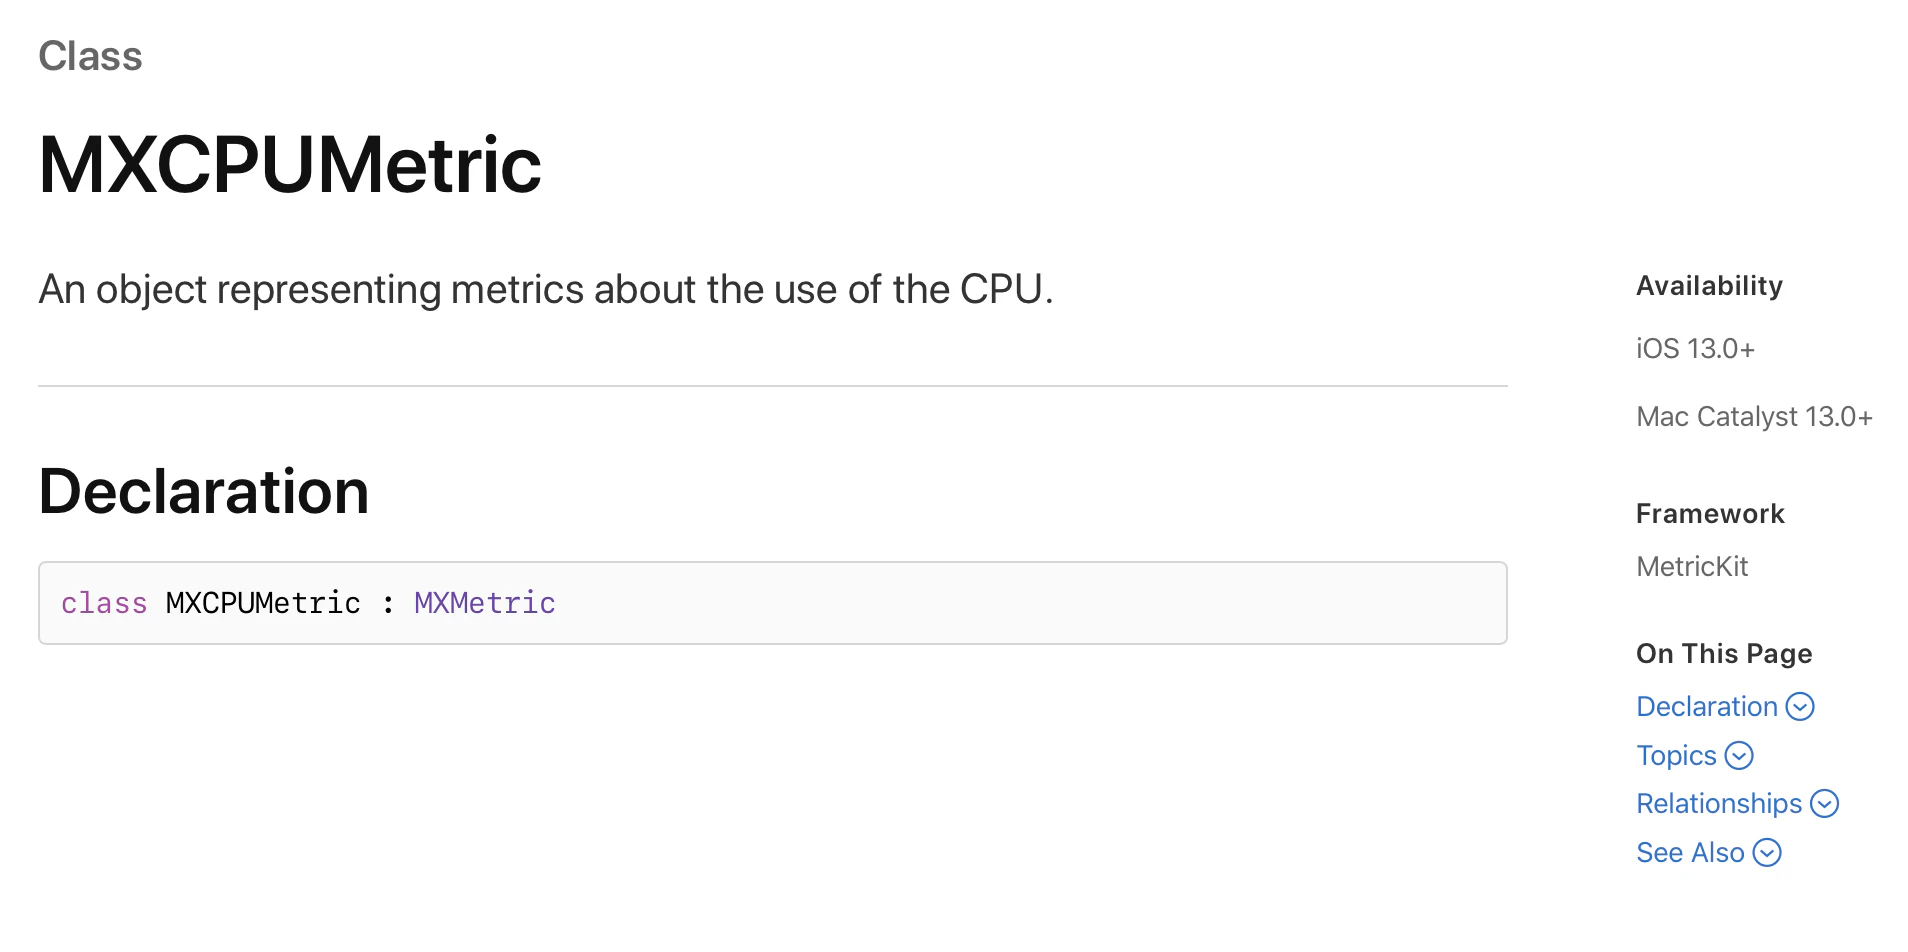The height and width of the screenshot is (952, 1908).
Task: Click the Declaration section heading
Action: click(x=204, y=492)
